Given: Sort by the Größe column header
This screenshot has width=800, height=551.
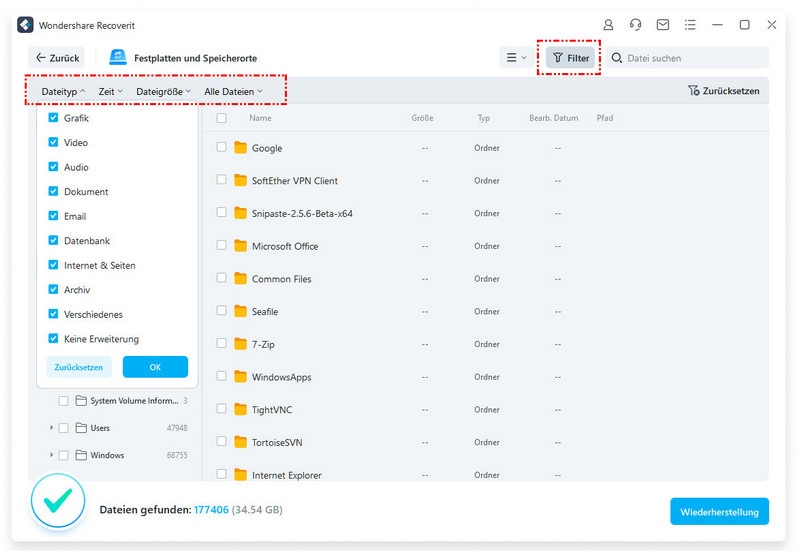Looking at the screenshot, I should point(422,118).
